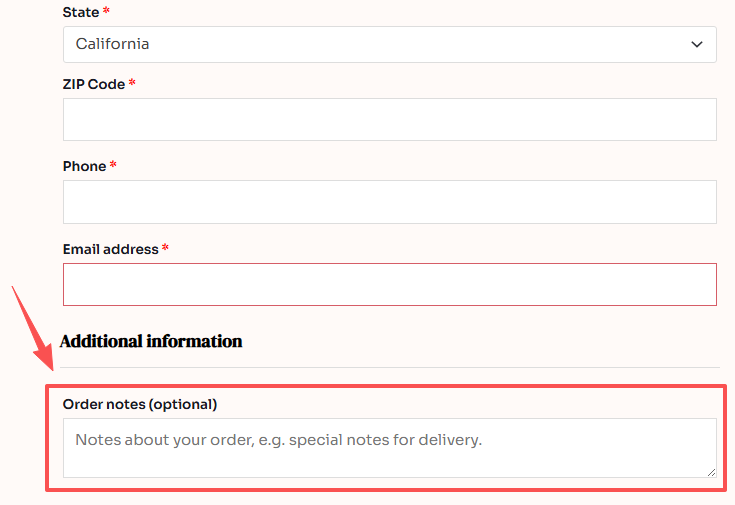
Task: Click the Order notes (optional) label
Action: coord(140,404)
